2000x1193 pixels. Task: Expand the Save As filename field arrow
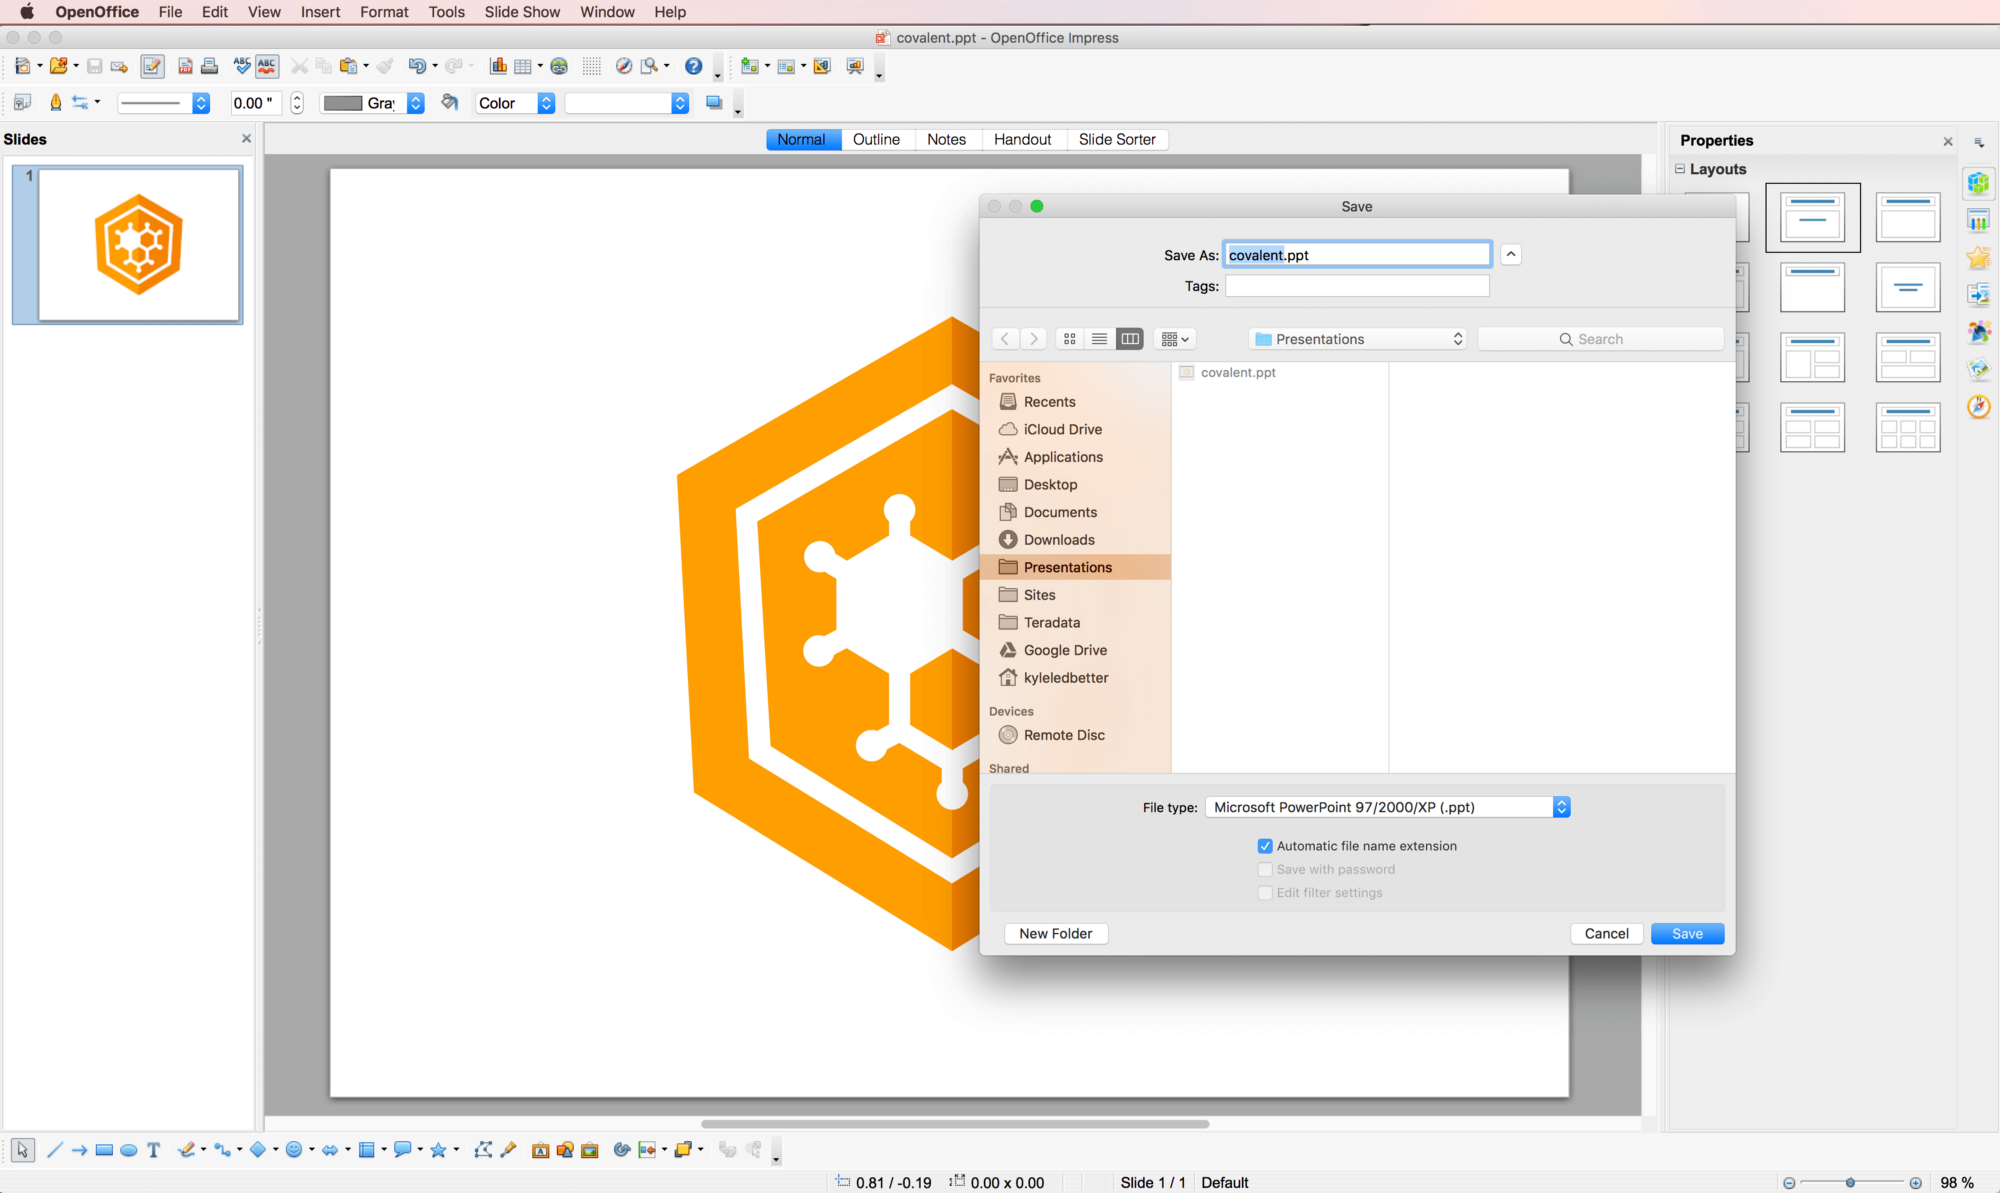click(1512, 254)
